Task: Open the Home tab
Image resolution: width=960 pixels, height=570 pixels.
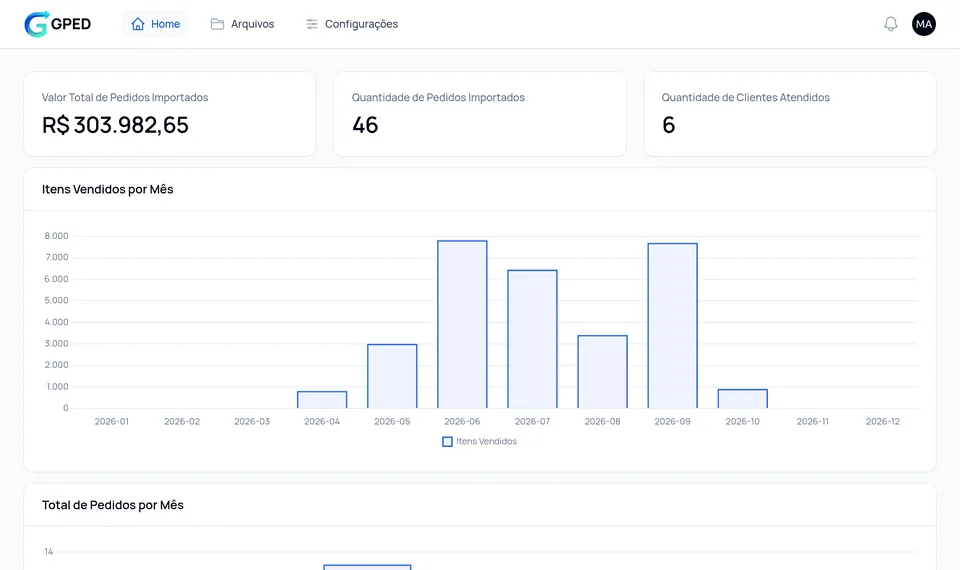Action: click(156, 24)
